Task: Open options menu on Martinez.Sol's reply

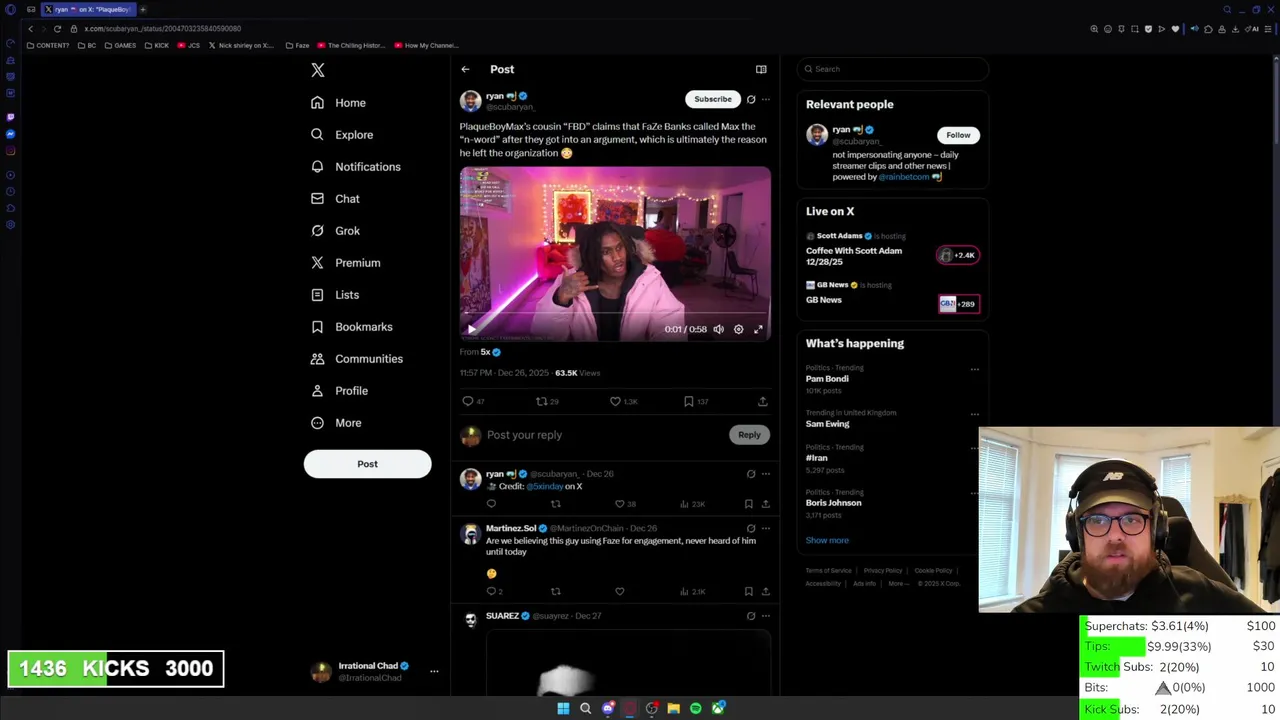Action: 766,528
